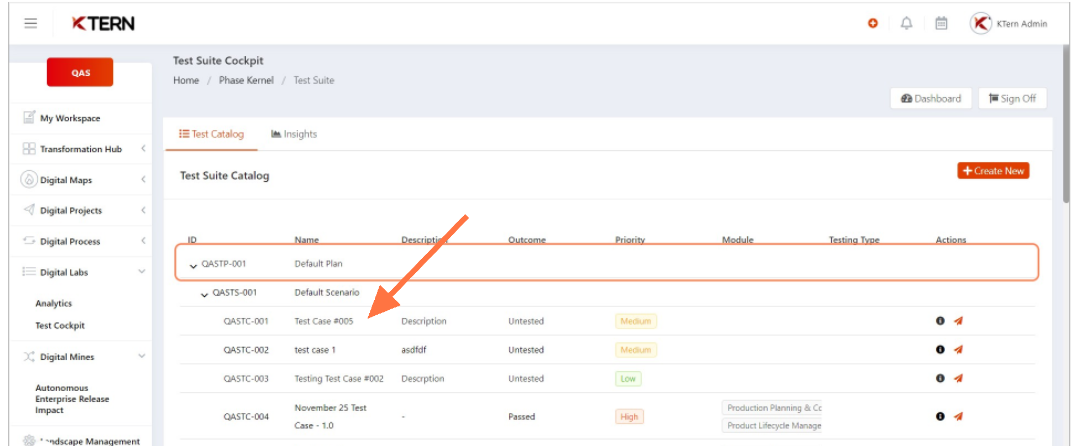The width and height of the screenshot is (1078, 446).
Task: Click the Test Case #005 name
Action: coord(324,321)
